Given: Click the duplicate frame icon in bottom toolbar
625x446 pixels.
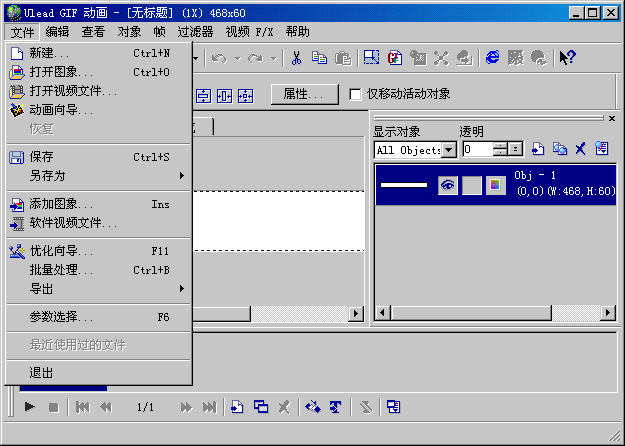Looking at the screenshot, I should (261, 407).
